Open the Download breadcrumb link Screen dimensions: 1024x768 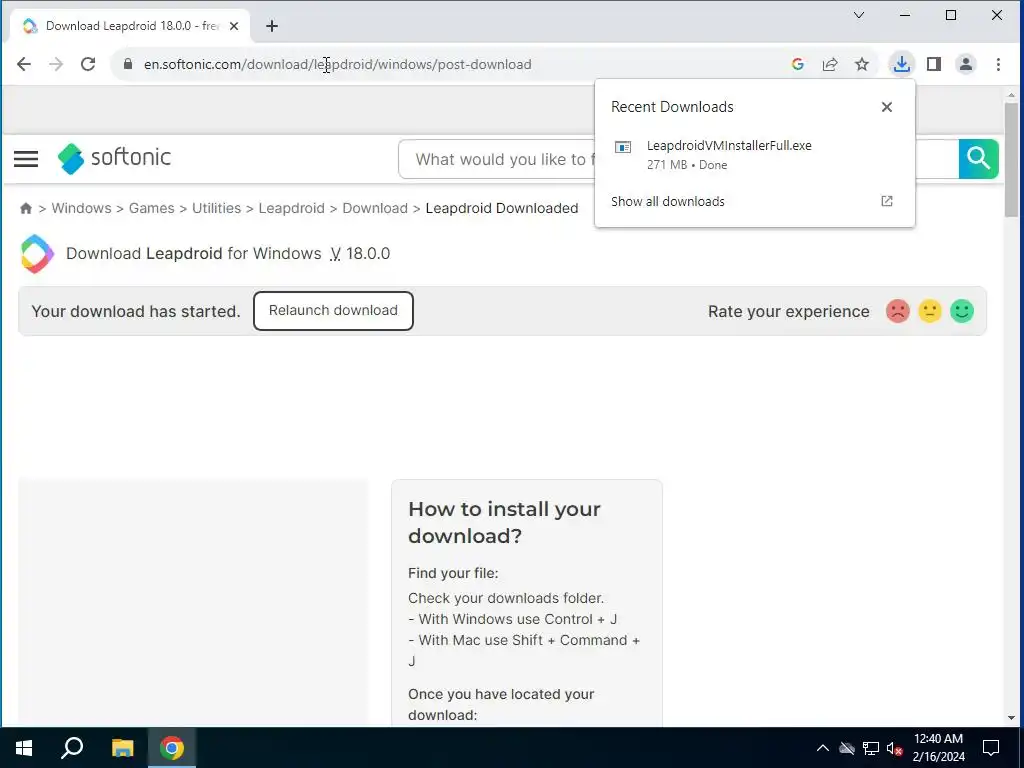pos(375,208)
